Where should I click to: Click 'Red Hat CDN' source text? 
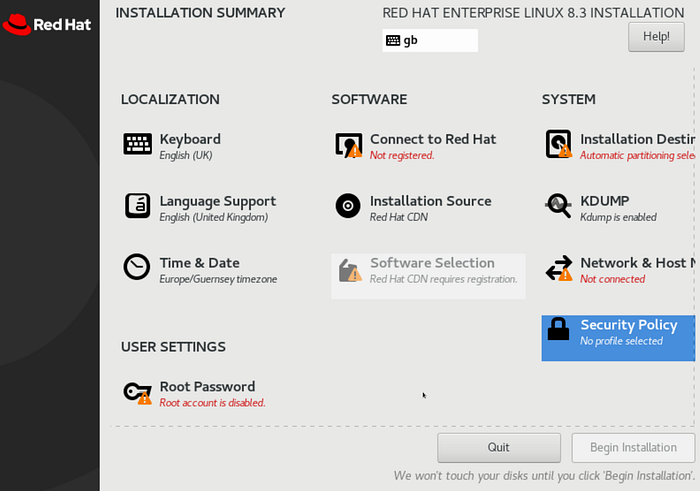(x=399, y=217)
